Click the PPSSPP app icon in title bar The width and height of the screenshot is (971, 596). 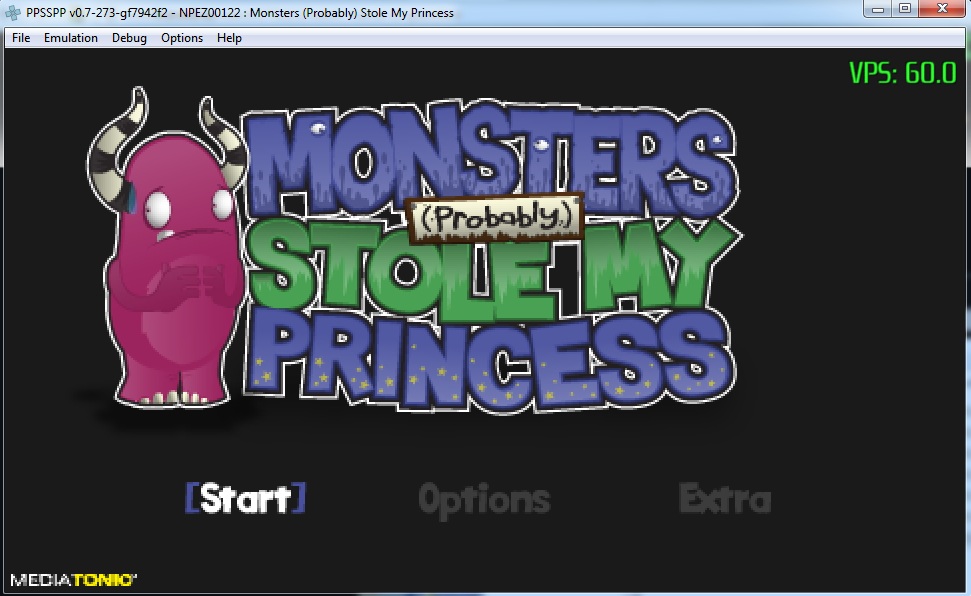pos(14,13)
